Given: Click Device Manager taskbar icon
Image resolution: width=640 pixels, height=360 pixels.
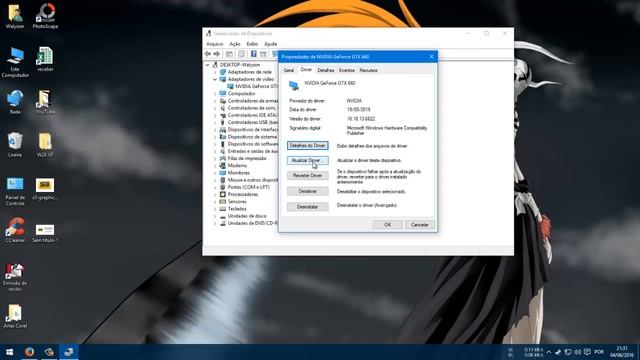Looking at the screenshot, I should coord(69,352).
